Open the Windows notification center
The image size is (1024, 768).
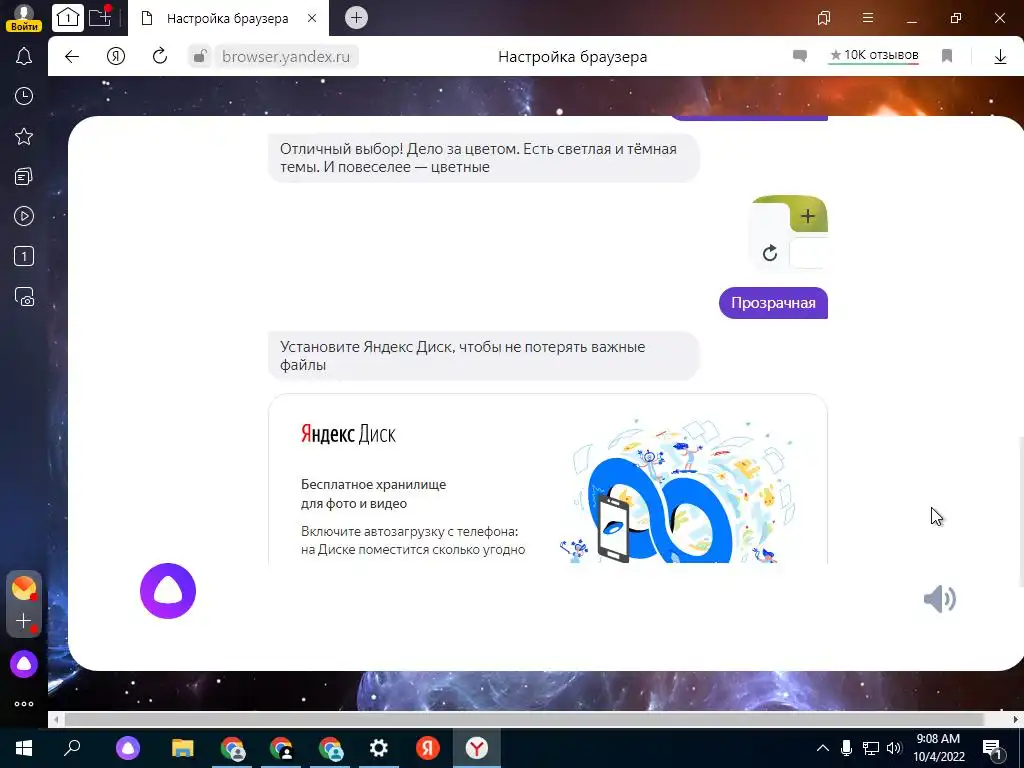tap(993, 749)
